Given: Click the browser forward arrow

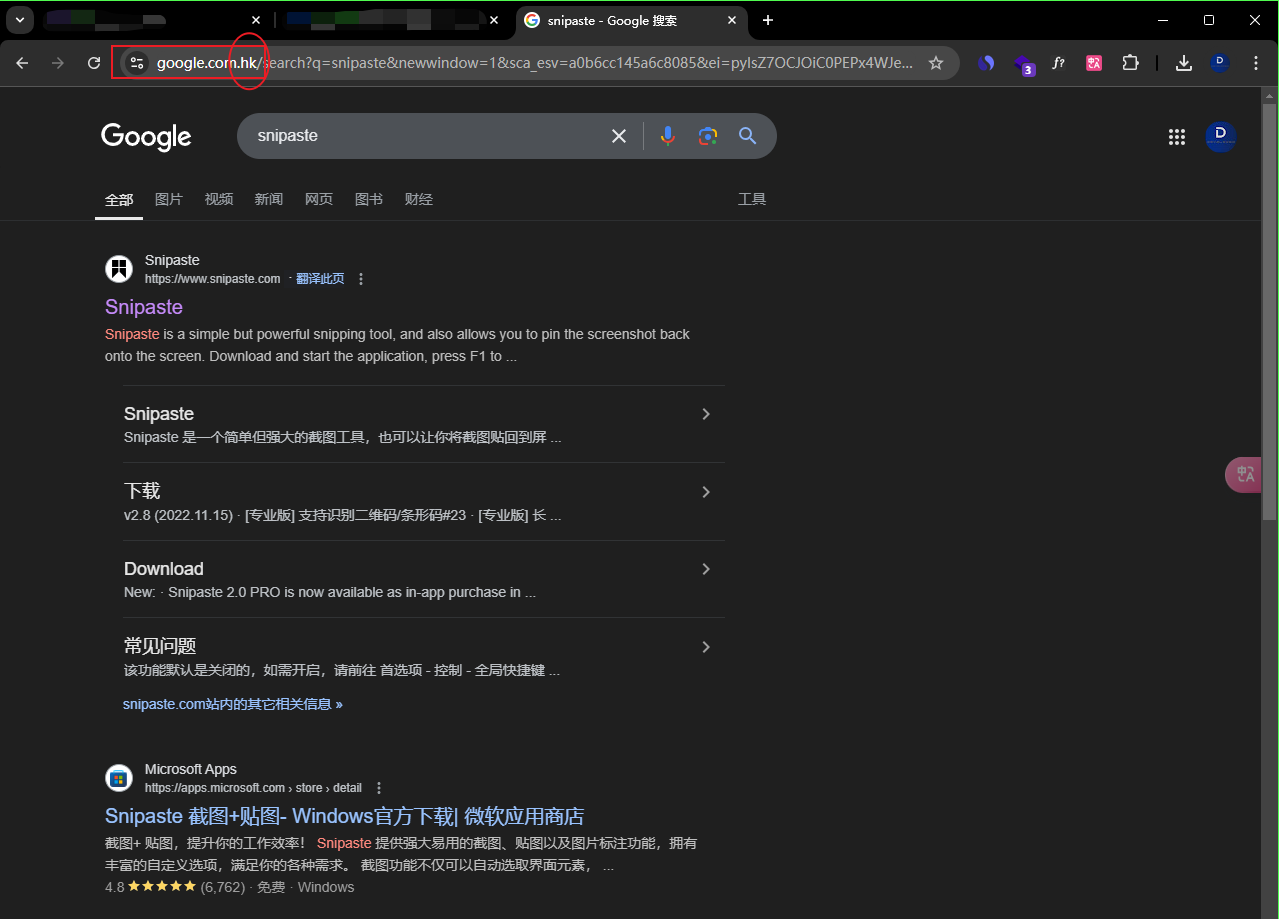Looking at the screenshot, I should click(x=58, y=63).
